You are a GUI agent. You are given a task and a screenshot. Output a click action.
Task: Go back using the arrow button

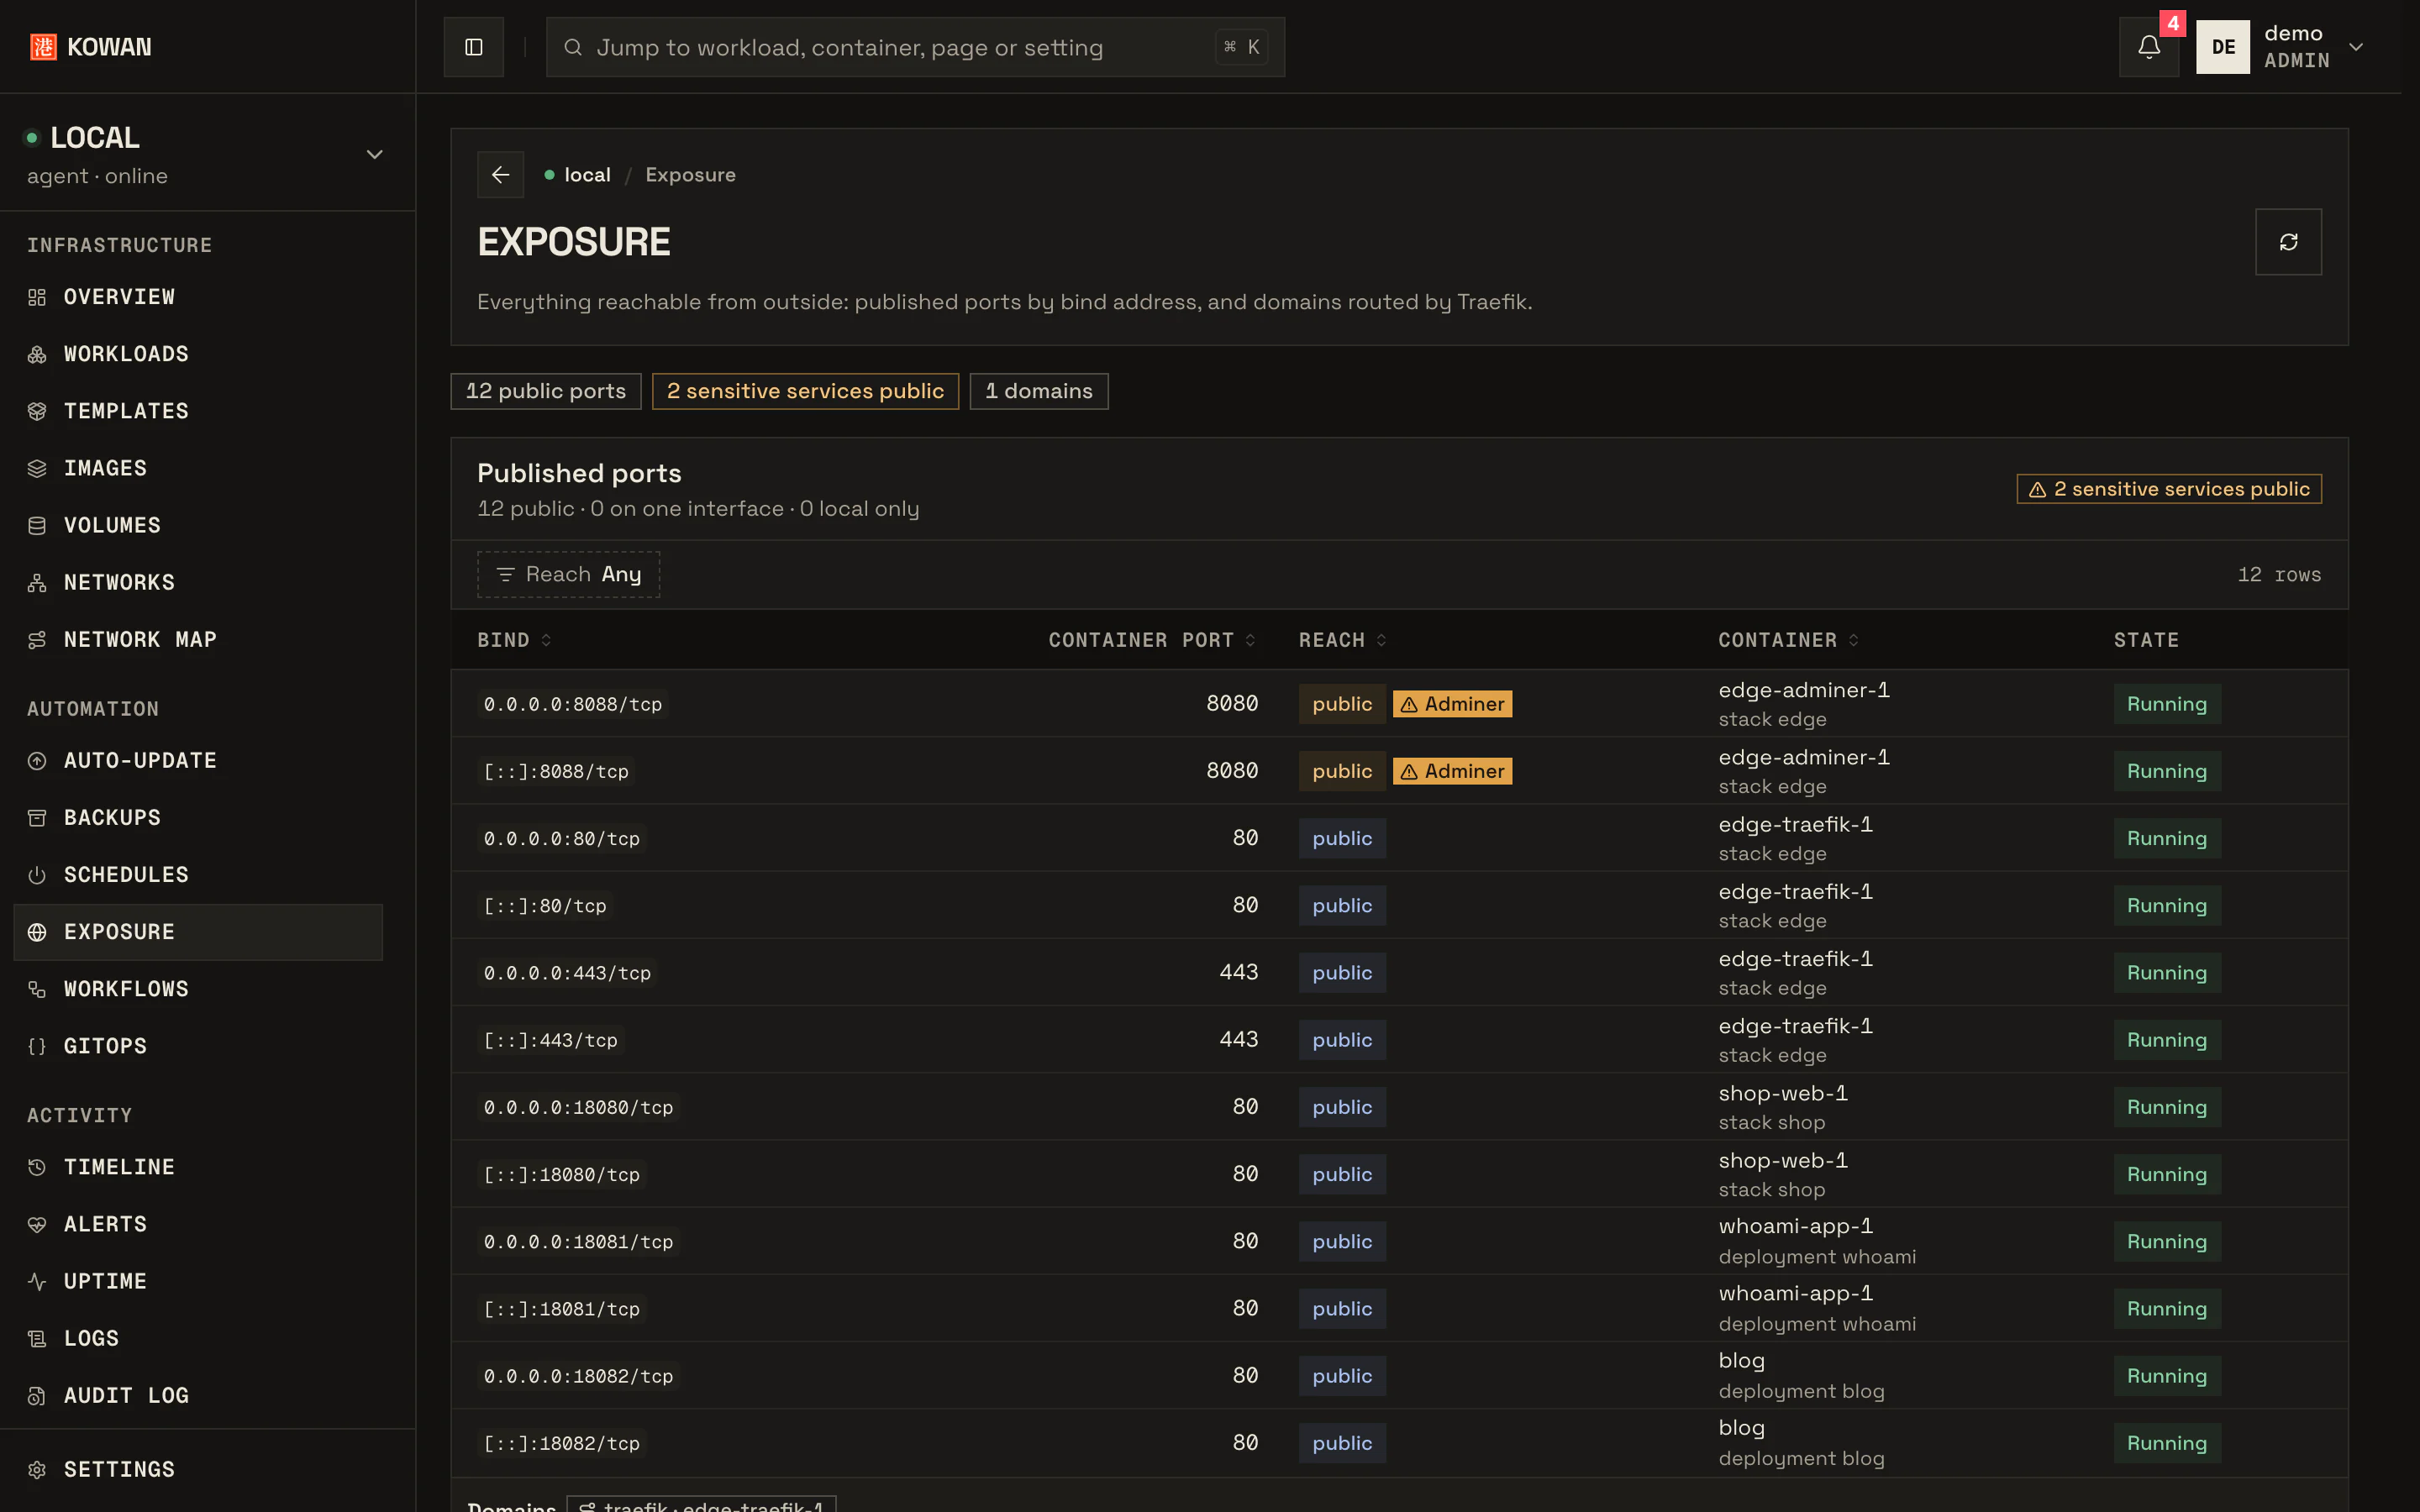coord(501,175)
